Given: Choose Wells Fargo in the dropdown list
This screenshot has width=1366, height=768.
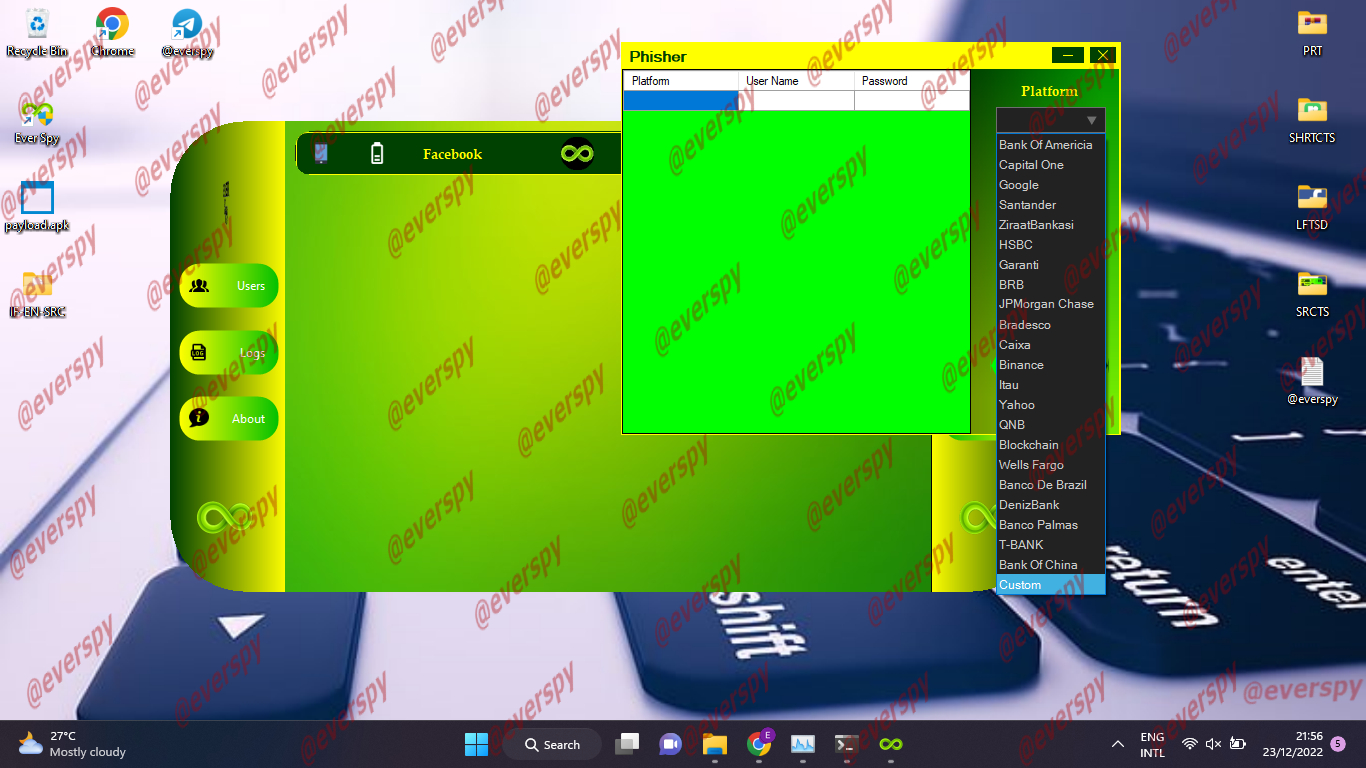Looking at the screenshot, I should 1050,465.
